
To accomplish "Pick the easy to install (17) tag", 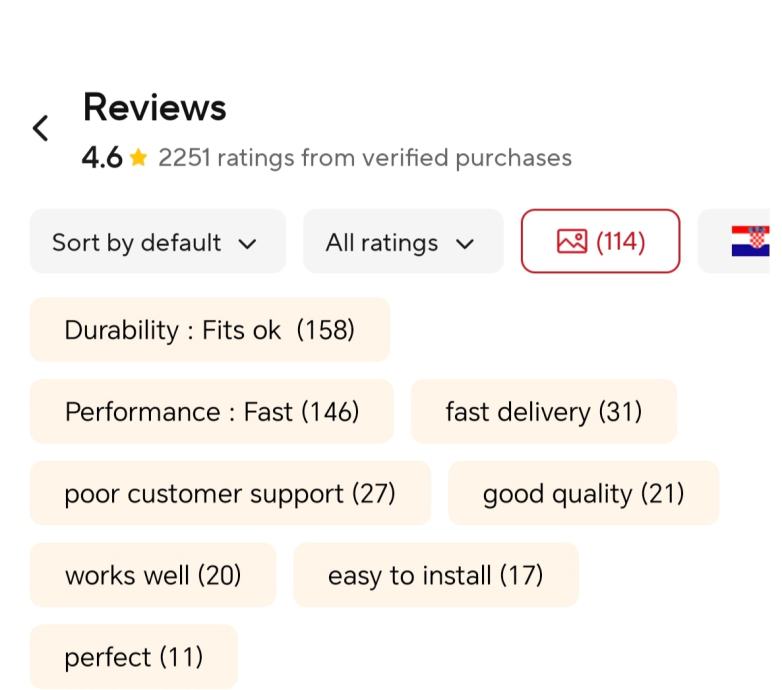I will coord(435,576).
